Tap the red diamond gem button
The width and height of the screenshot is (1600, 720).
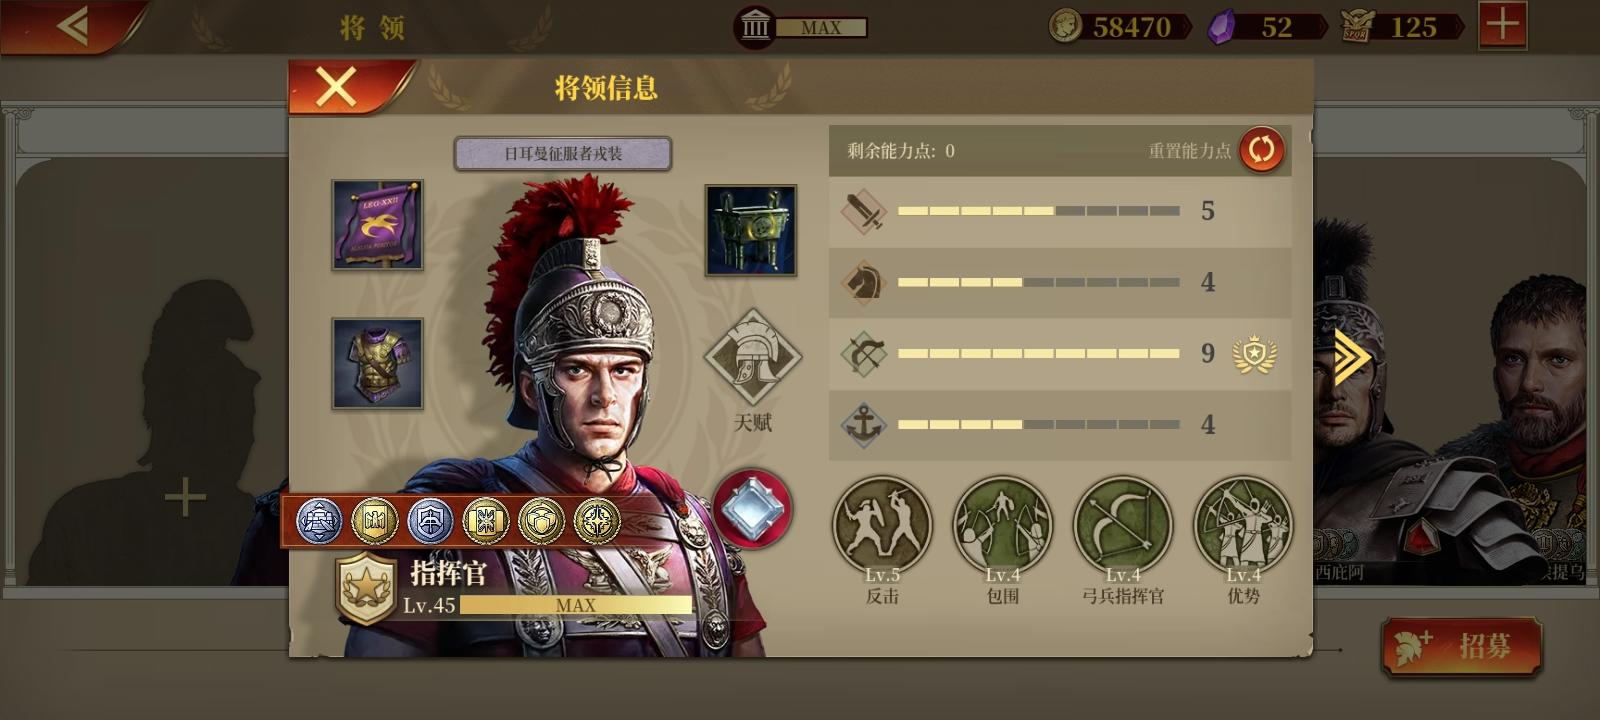pyautogui.click(x=752, y=509)
